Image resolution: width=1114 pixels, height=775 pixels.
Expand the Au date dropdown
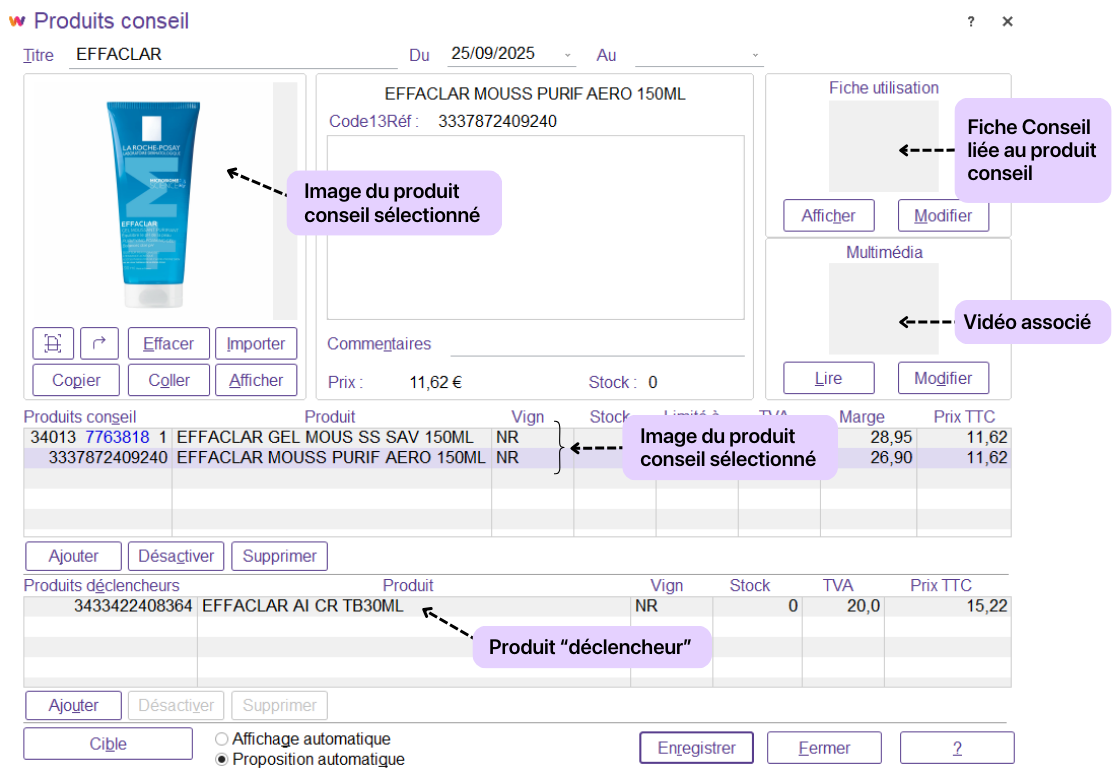coord(755,55)
